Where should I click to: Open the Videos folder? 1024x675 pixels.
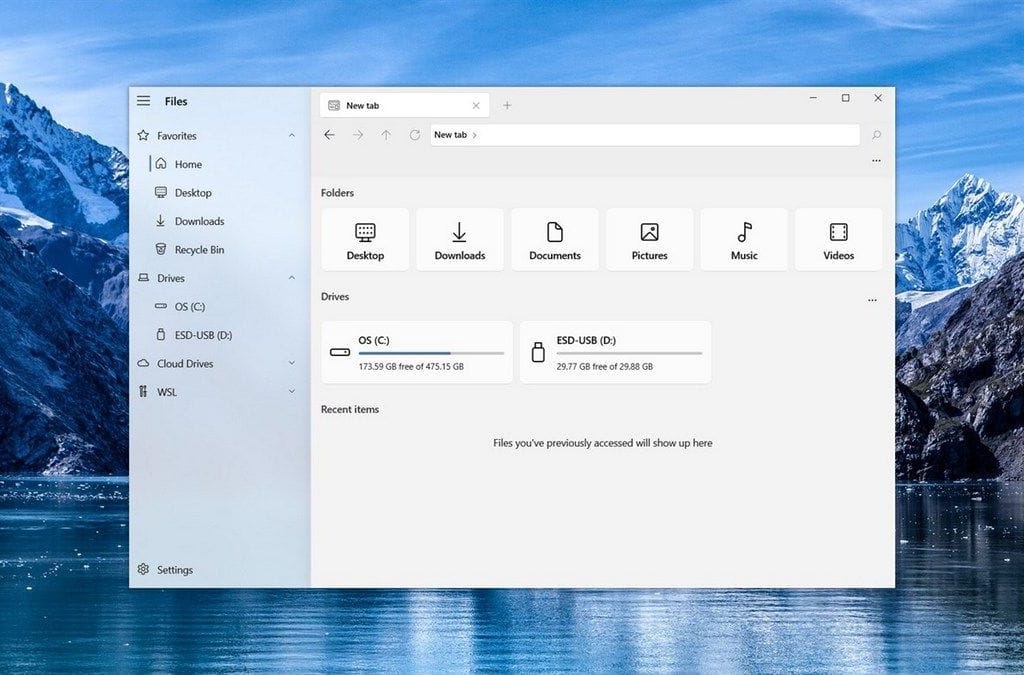click(x=838, y=238)
